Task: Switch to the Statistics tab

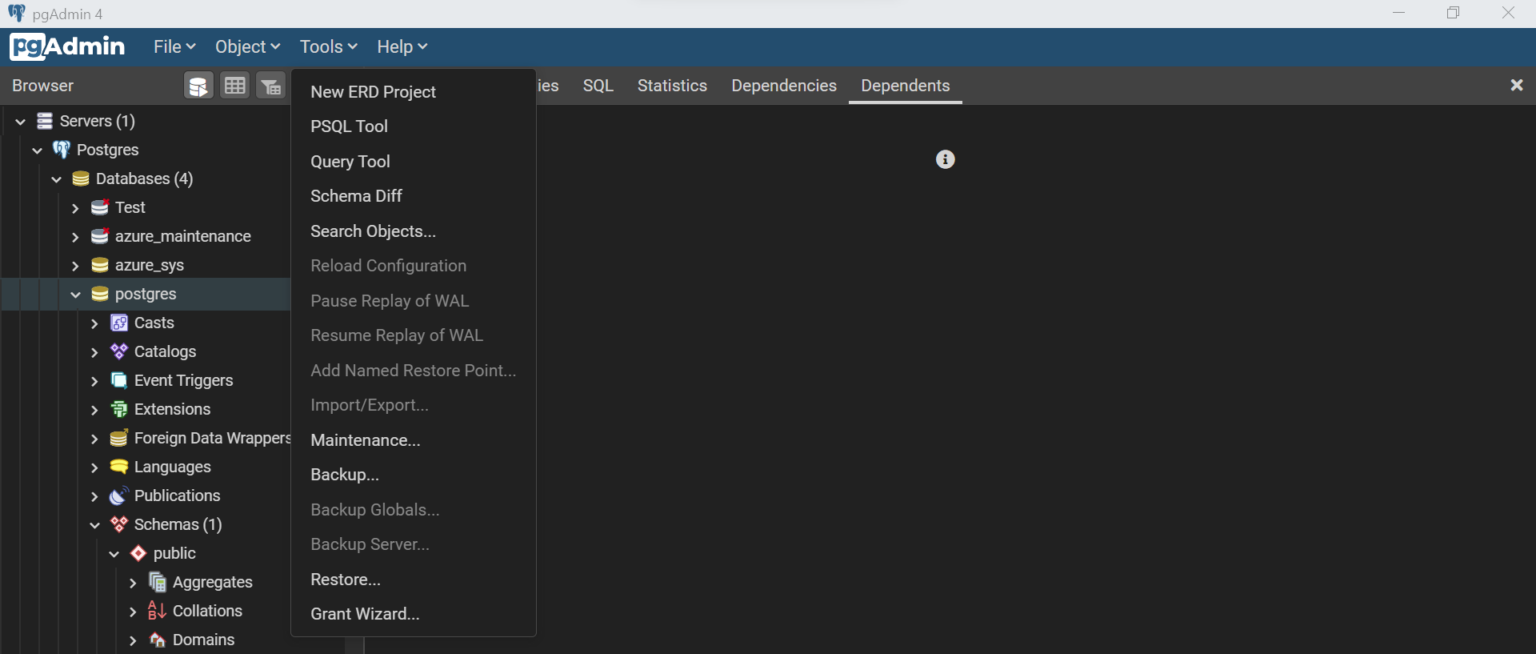Action: tap(671, 85)
